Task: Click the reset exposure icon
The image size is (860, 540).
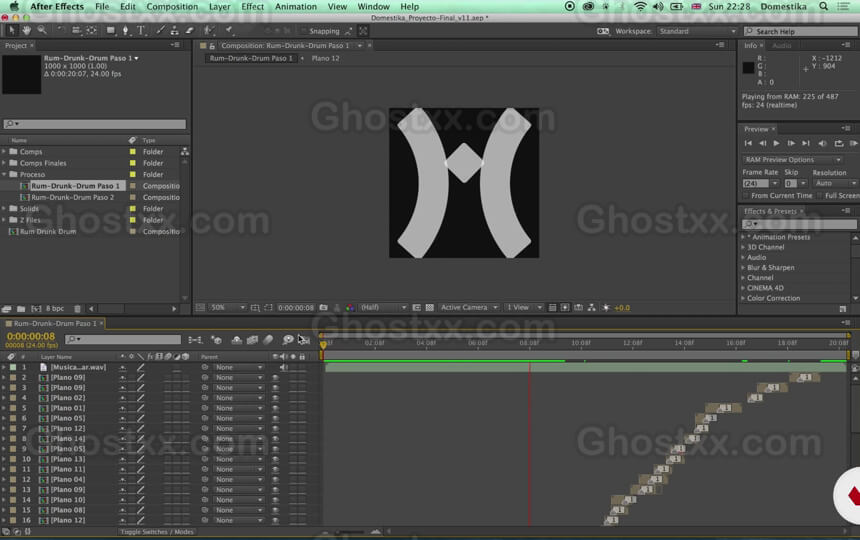Action: (x=606, y=308)
